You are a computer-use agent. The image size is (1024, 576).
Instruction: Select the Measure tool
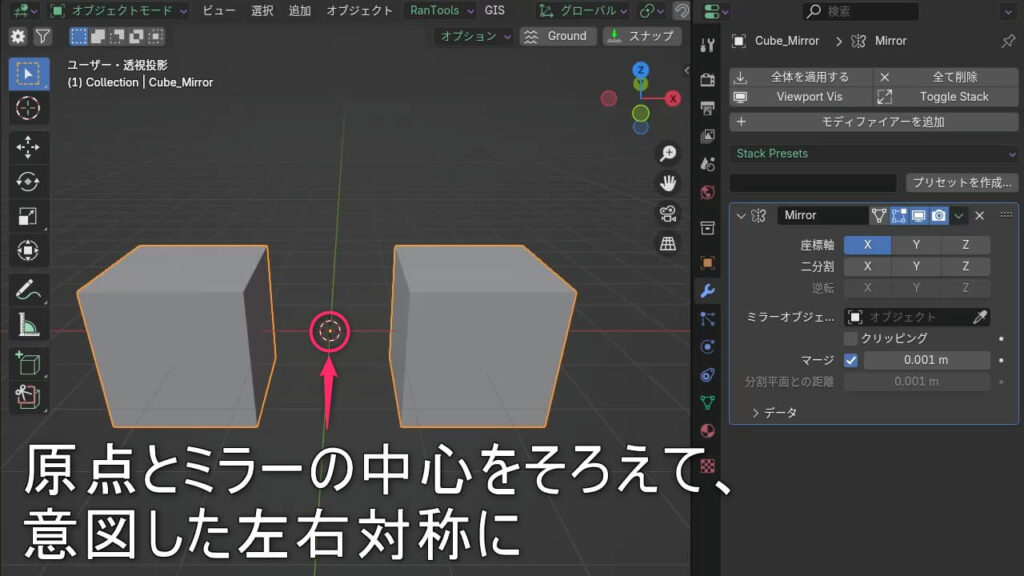[x=28, y=325]
